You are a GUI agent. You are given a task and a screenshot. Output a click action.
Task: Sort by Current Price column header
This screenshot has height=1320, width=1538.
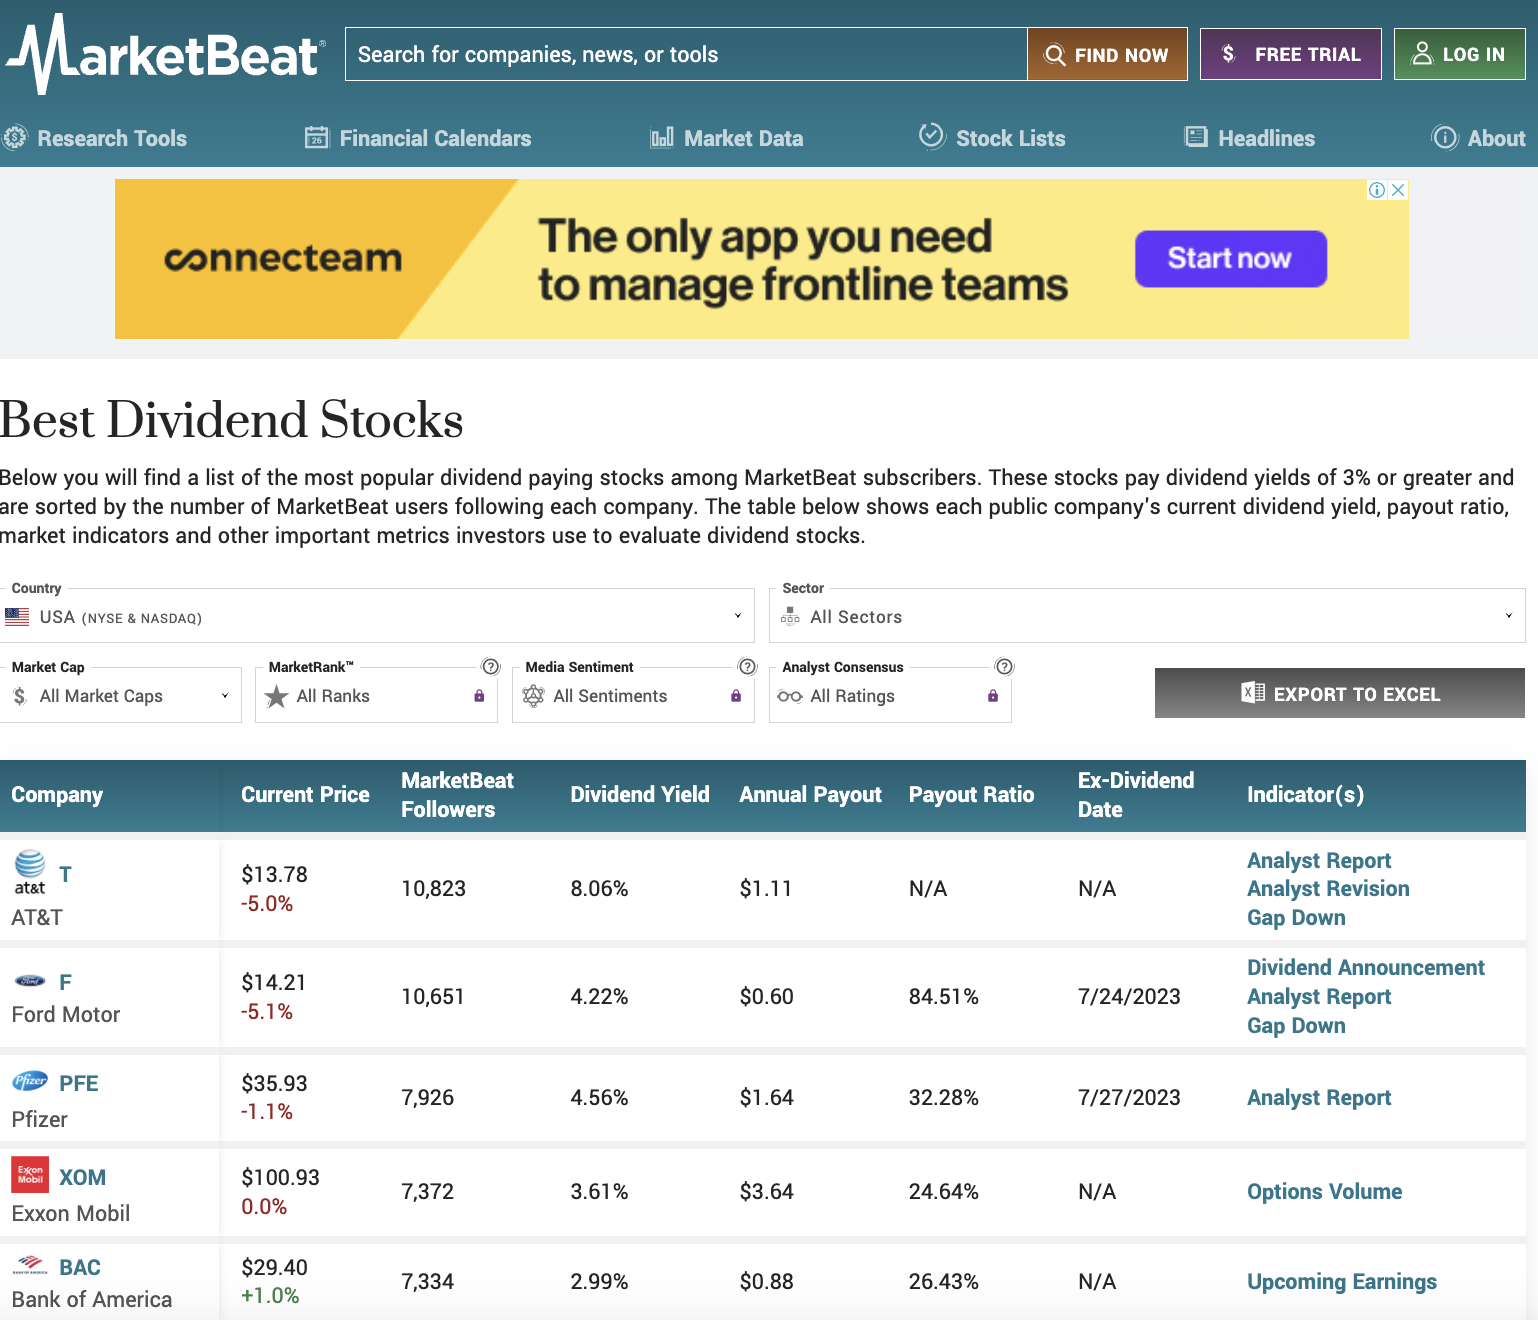coord(305,795)
